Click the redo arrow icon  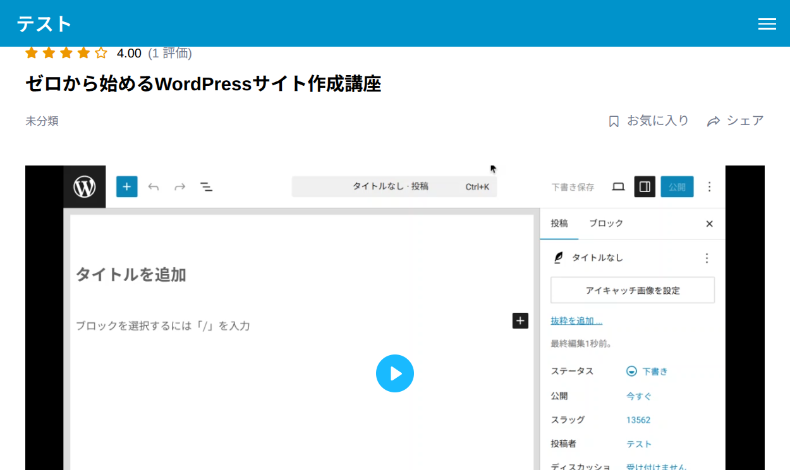coord(179,187)
